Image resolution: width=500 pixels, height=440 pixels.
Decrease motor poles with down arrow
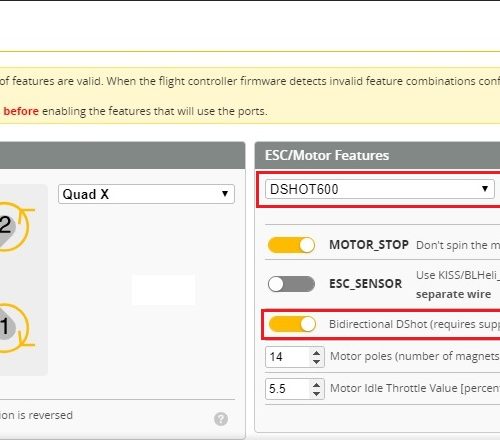(x=317, y=361)
